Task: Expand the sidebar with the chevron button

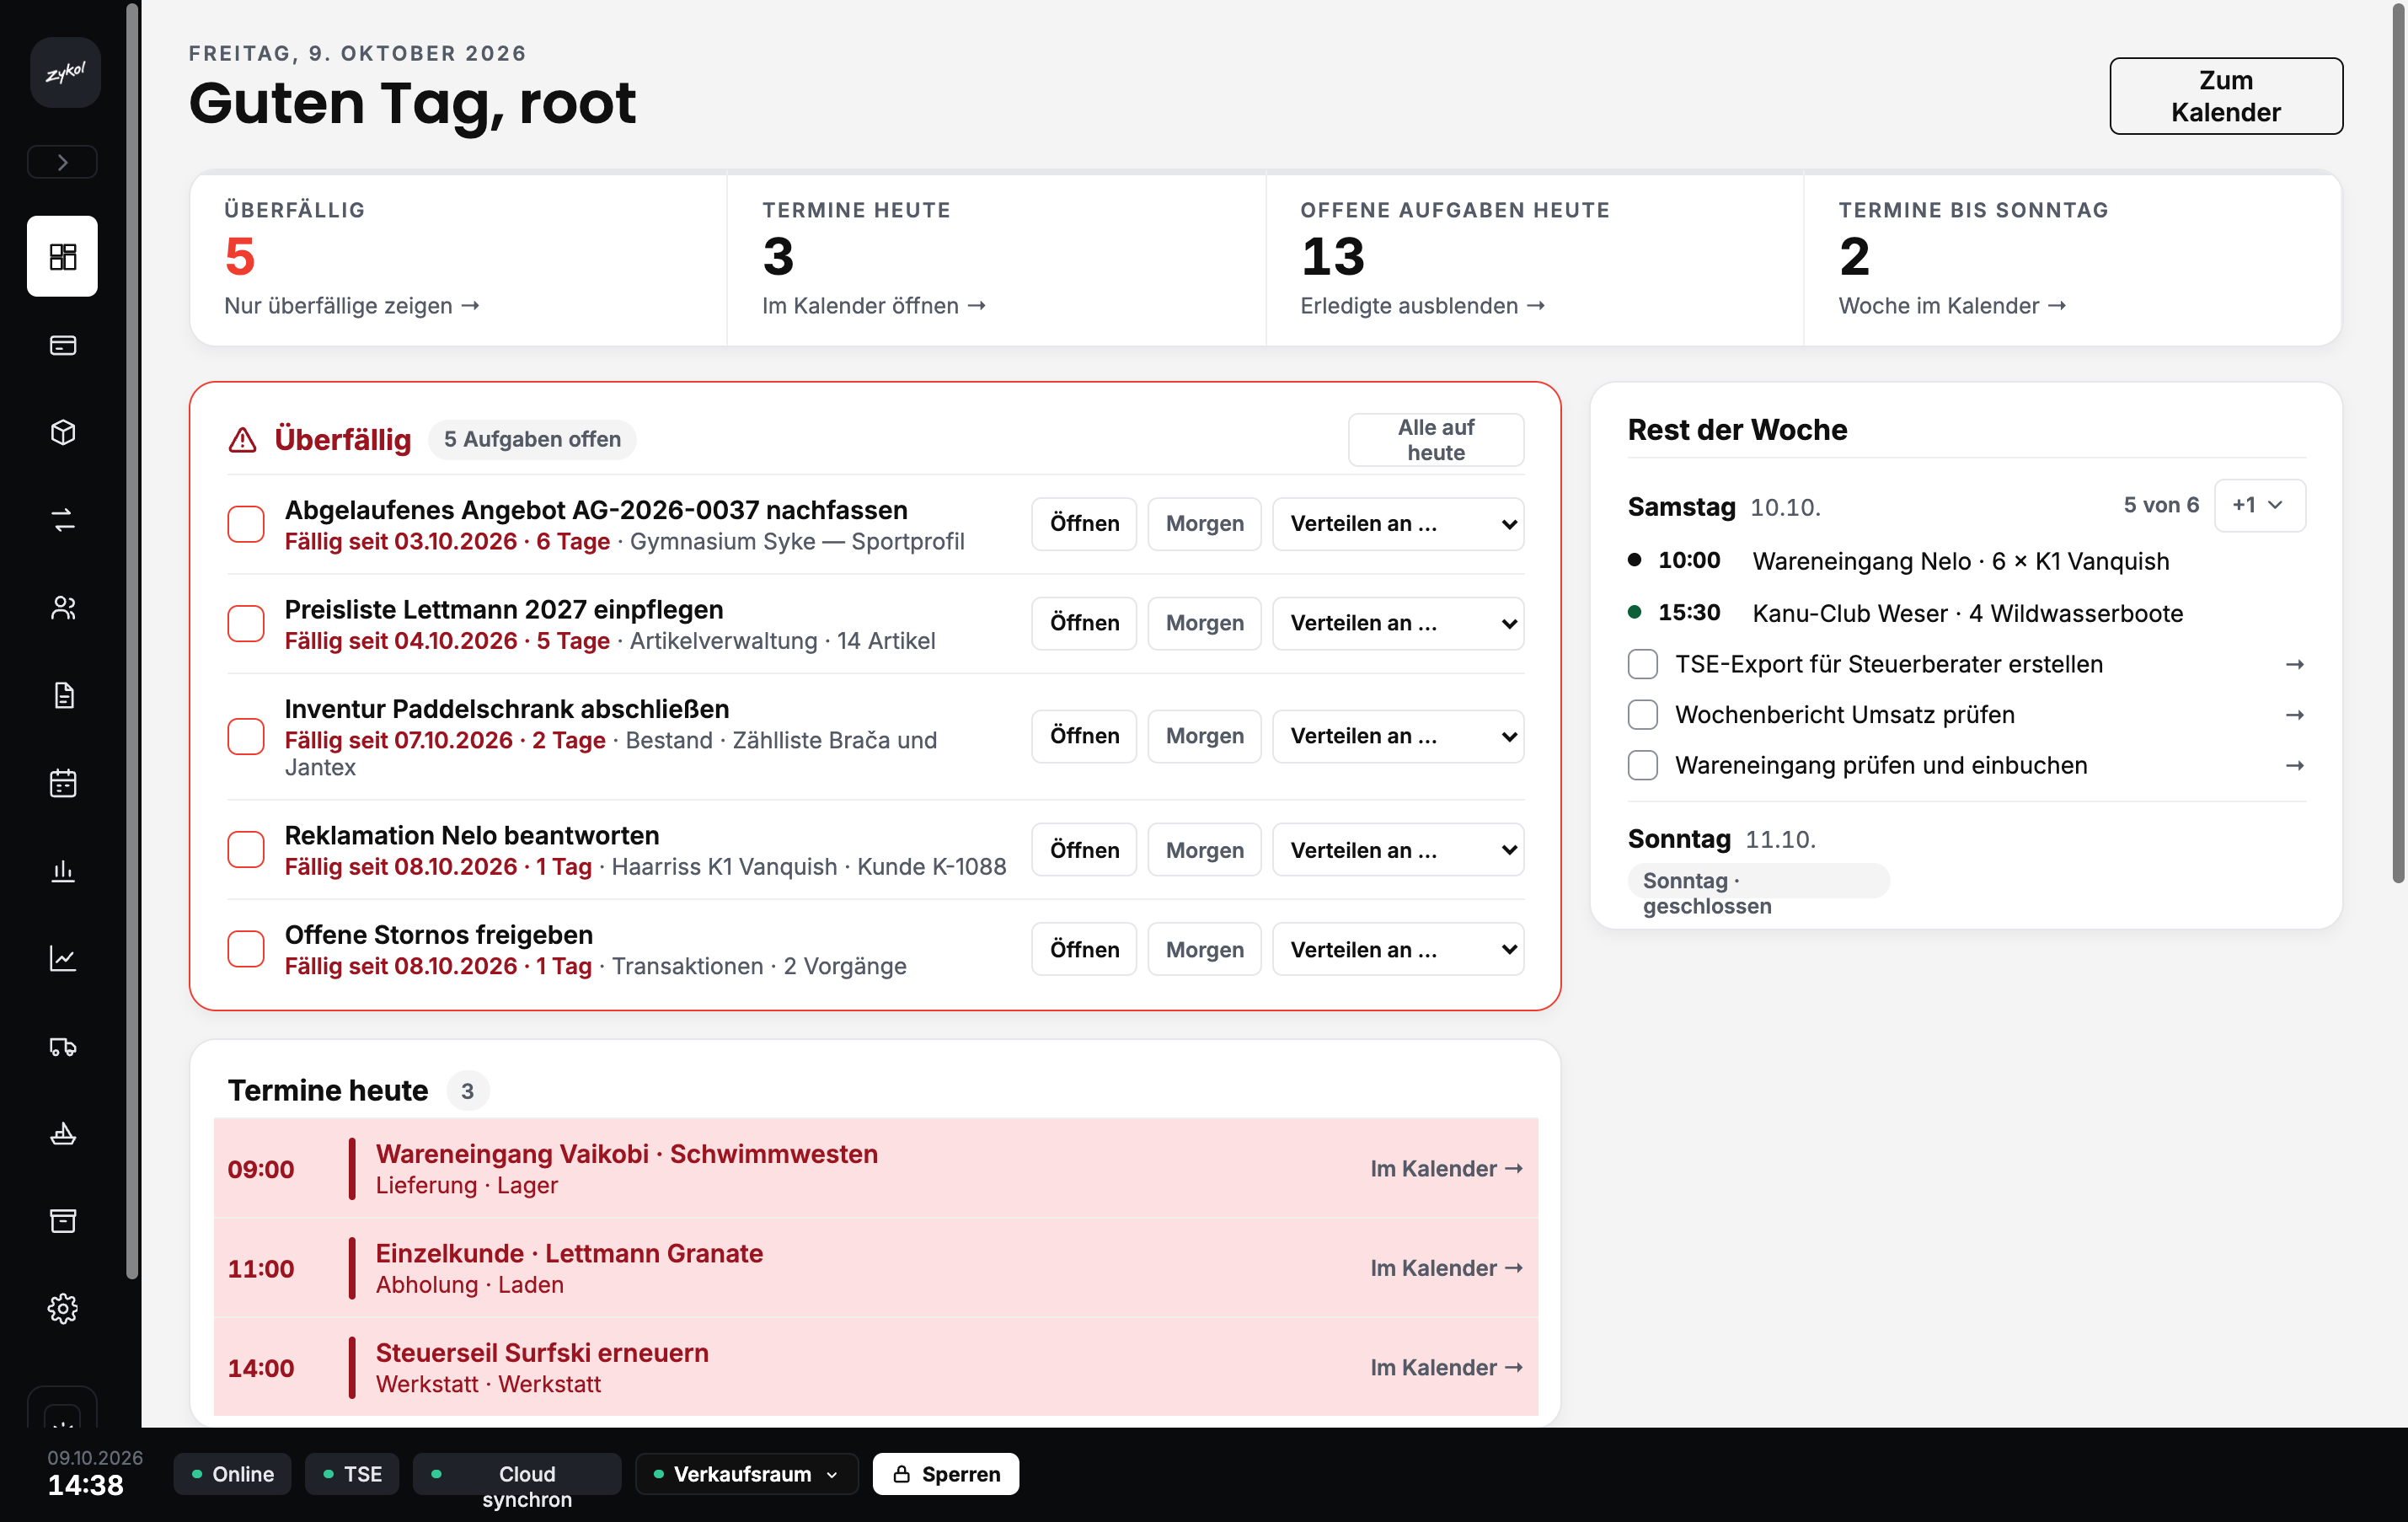Action: pos(62,162)
